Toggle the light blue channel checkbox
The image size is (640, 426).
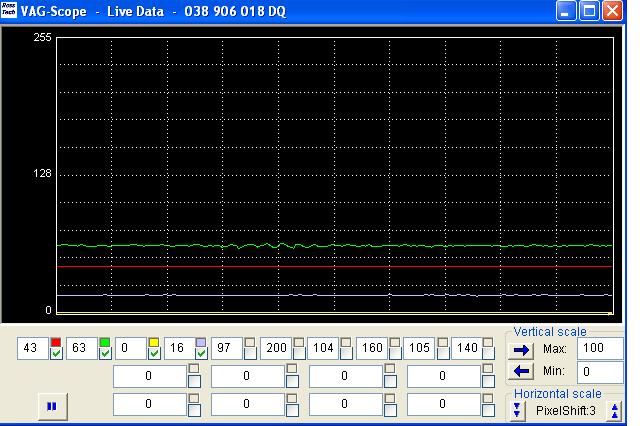click(201, 354)
